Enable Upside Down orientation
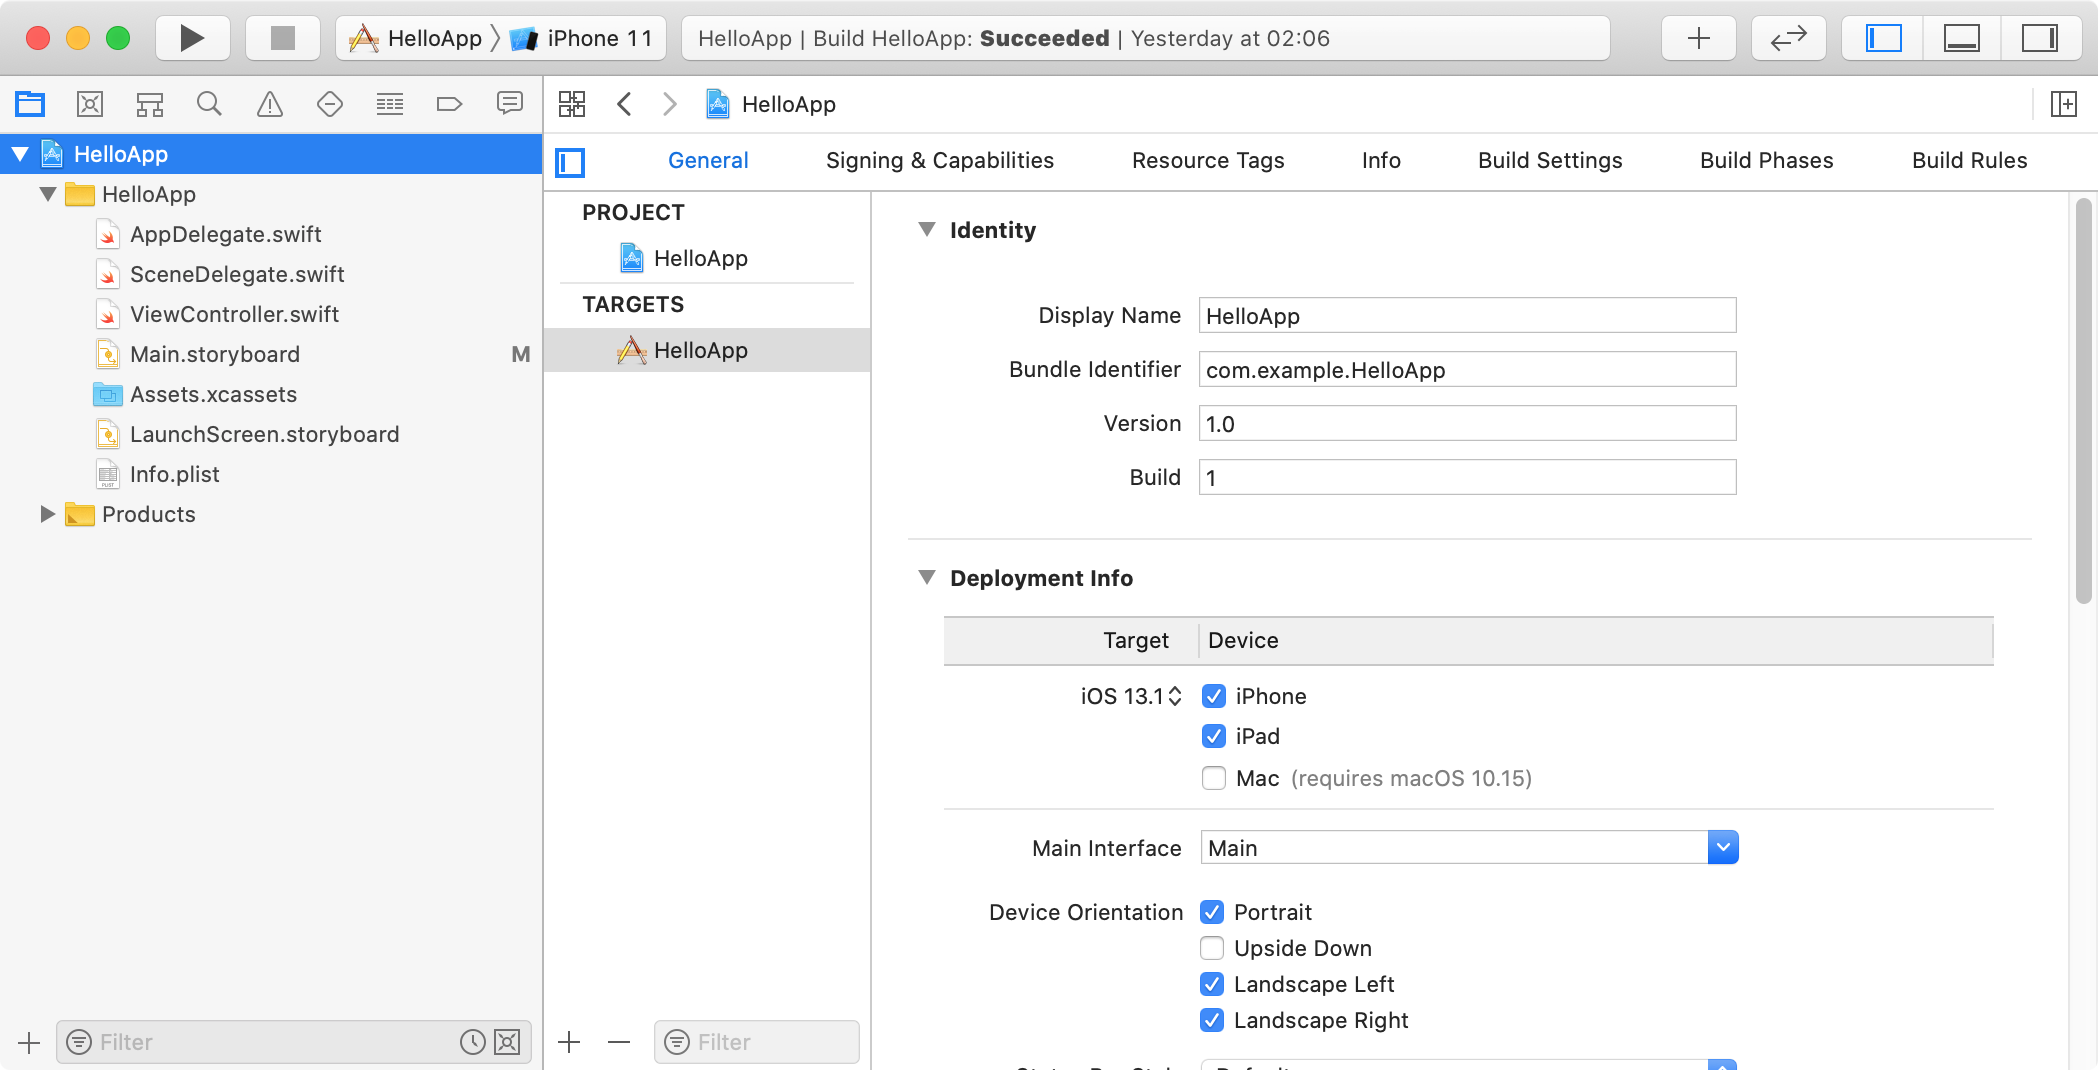The height and width of the screenshot is (1070, 2098). pyautogui.click(x=1212, y=948)
